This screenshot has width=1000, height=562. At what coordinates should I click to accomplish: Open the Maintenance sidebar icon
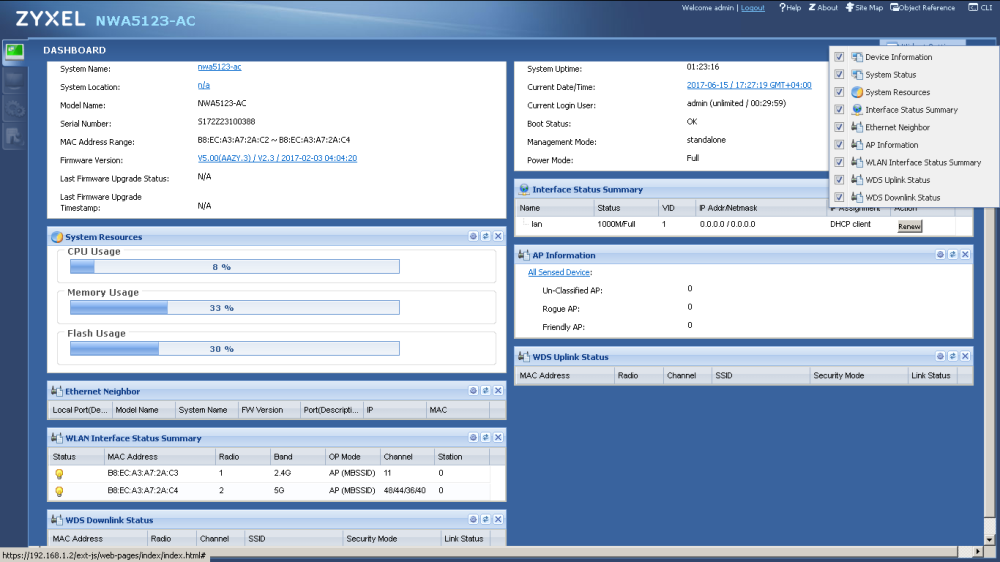[x=14, y=137]
